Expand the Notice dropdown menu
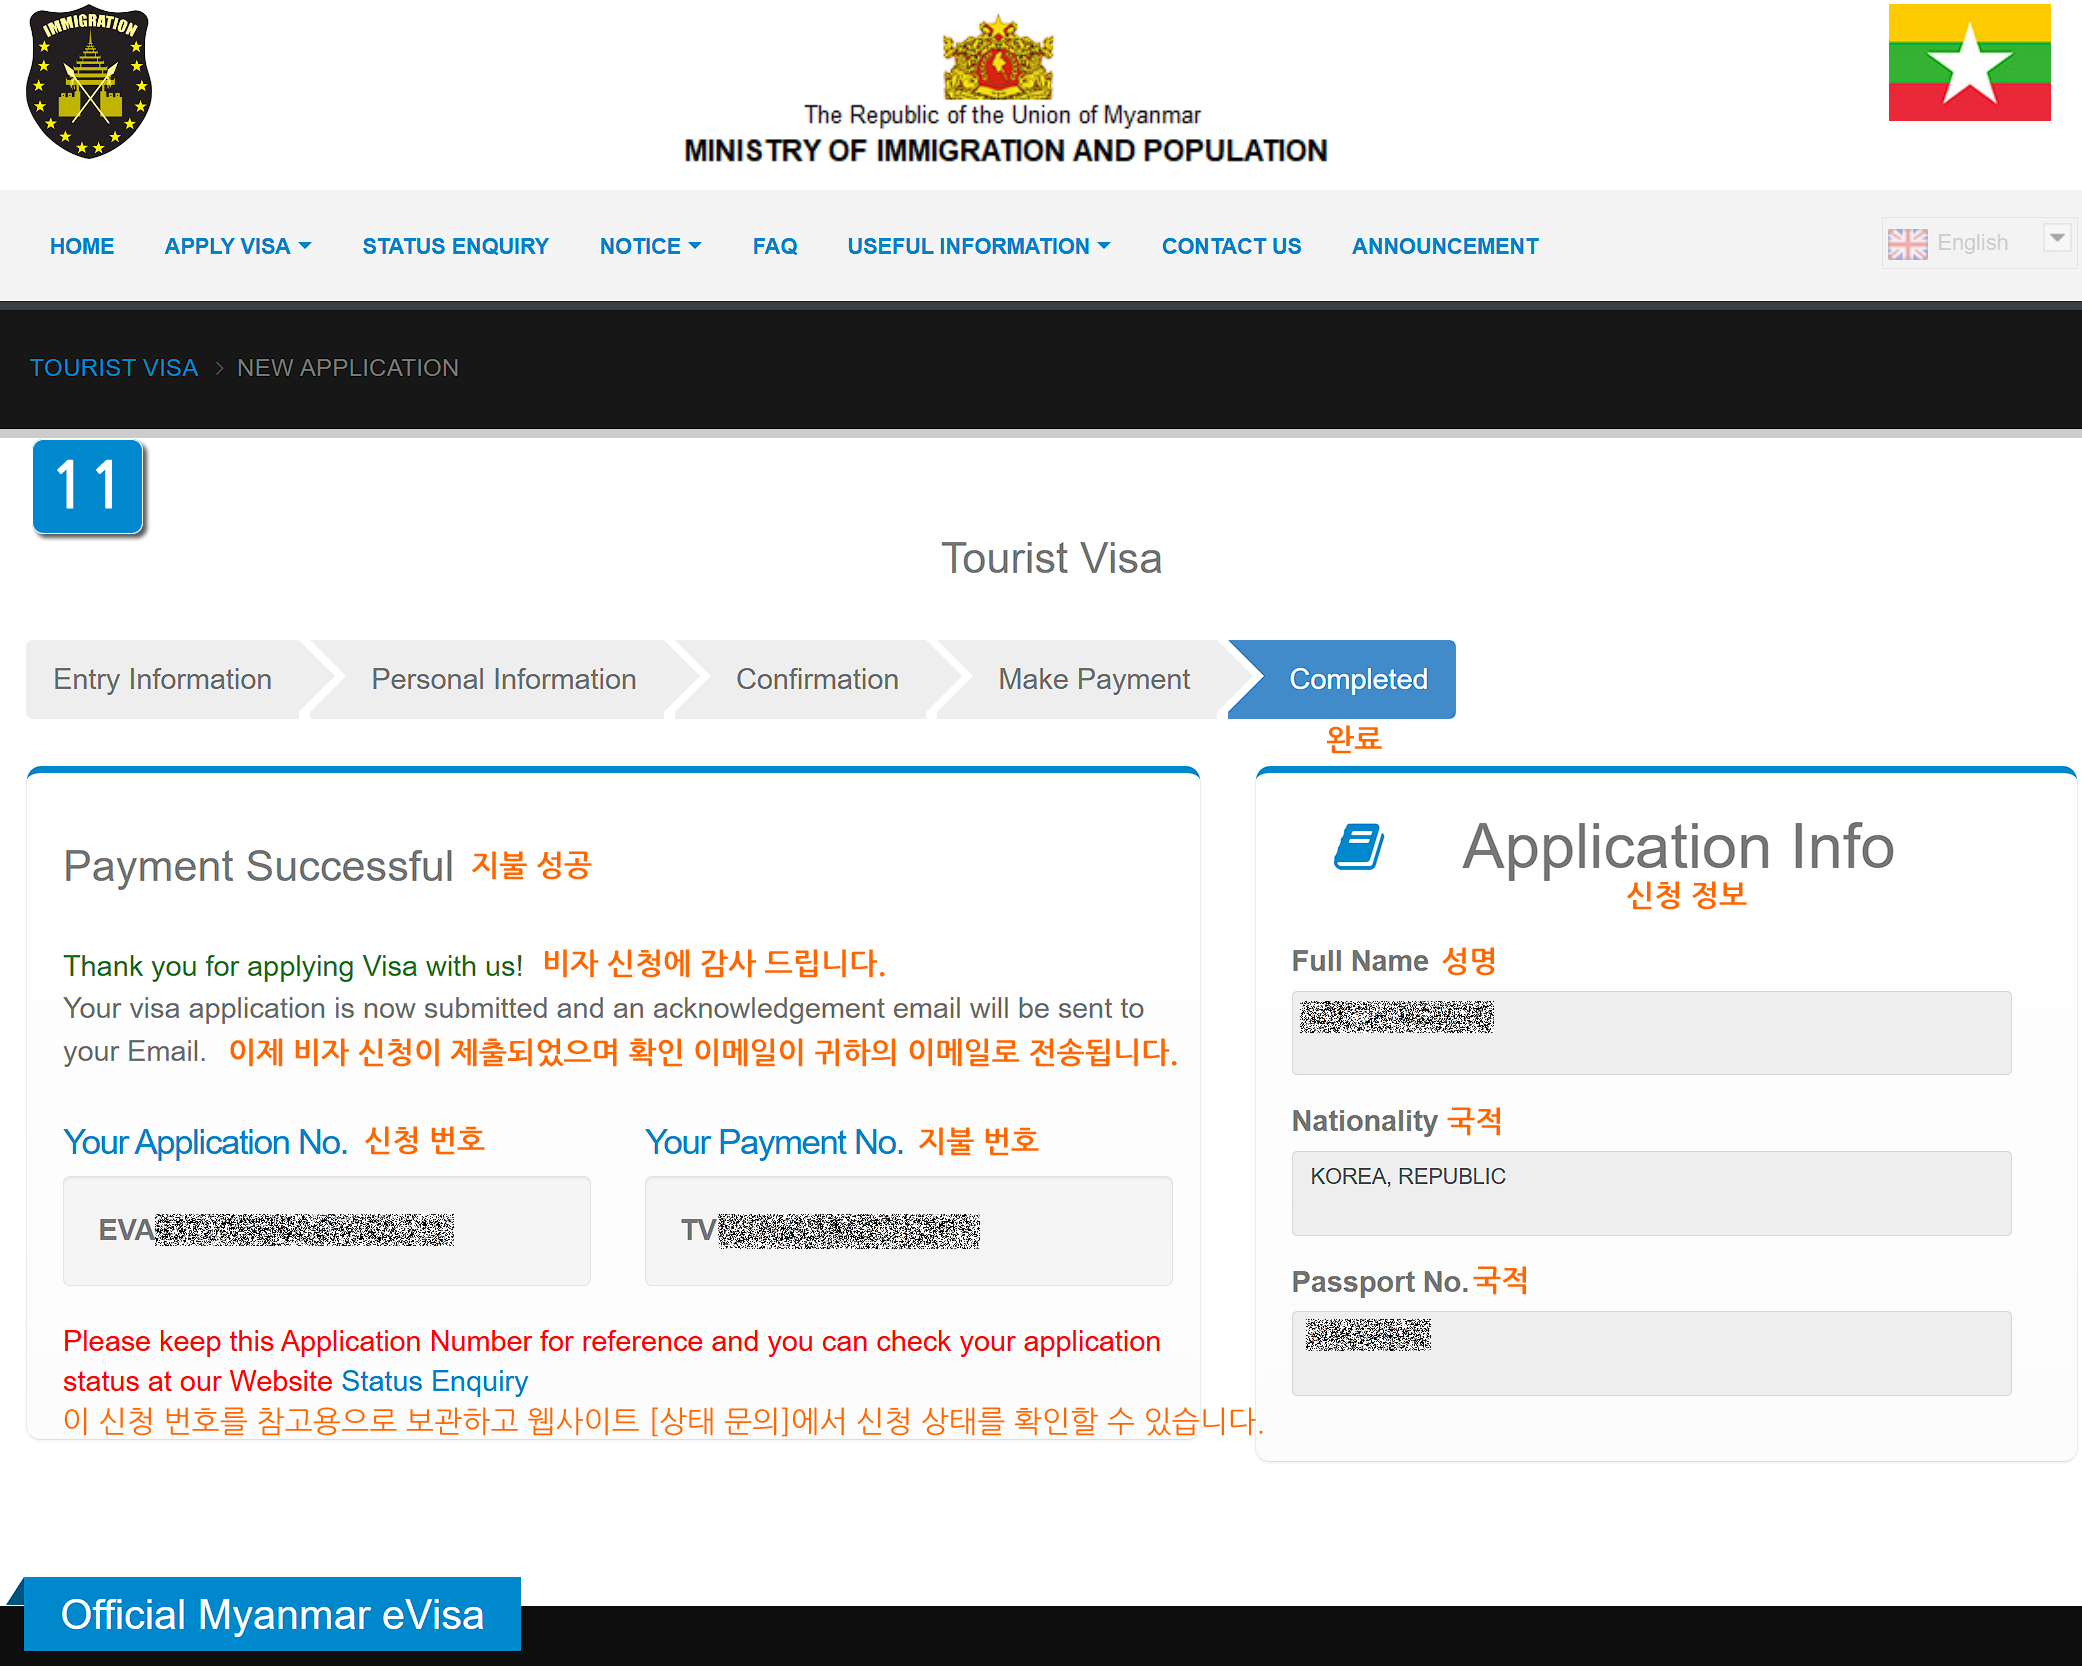The height and width of the screenshot is (1666, 2082). point(650,246)
